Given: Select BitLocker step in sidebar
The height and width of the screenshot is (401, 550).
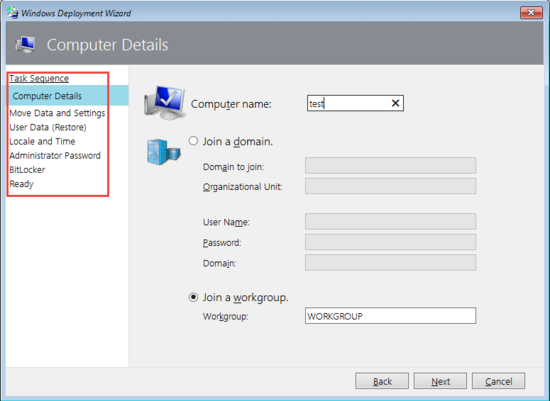Looking at the screenshot, I should pos(27,169).
